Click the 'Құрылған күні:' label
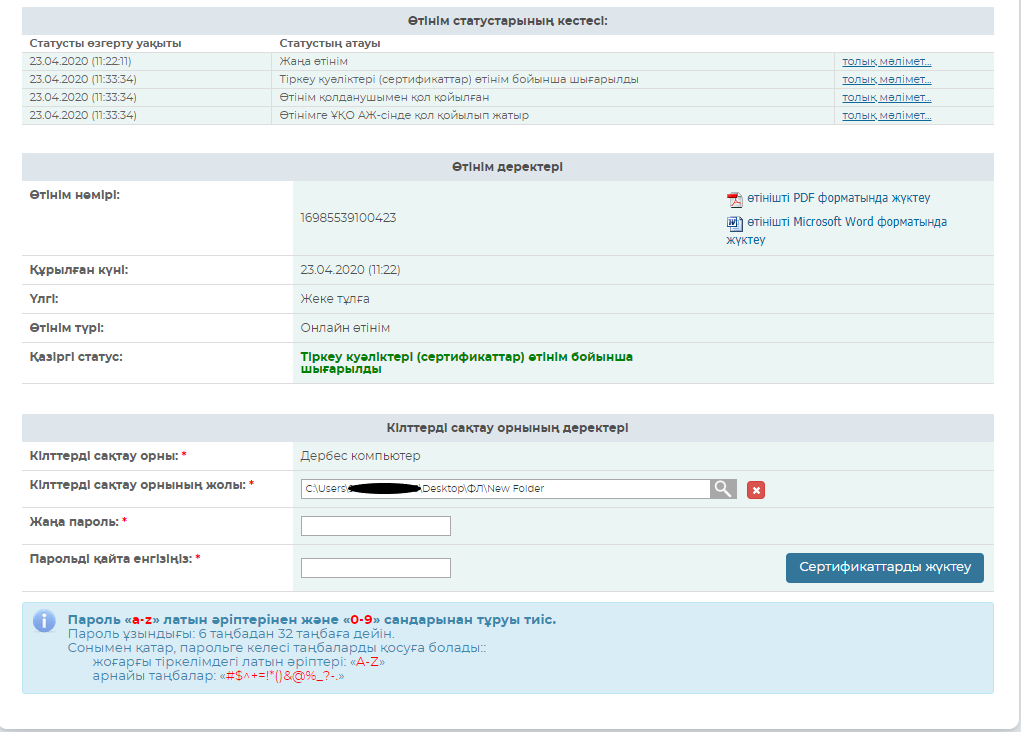Image resolution: width=1021 pixels, height=732 pixels. [x=79, y=270]
